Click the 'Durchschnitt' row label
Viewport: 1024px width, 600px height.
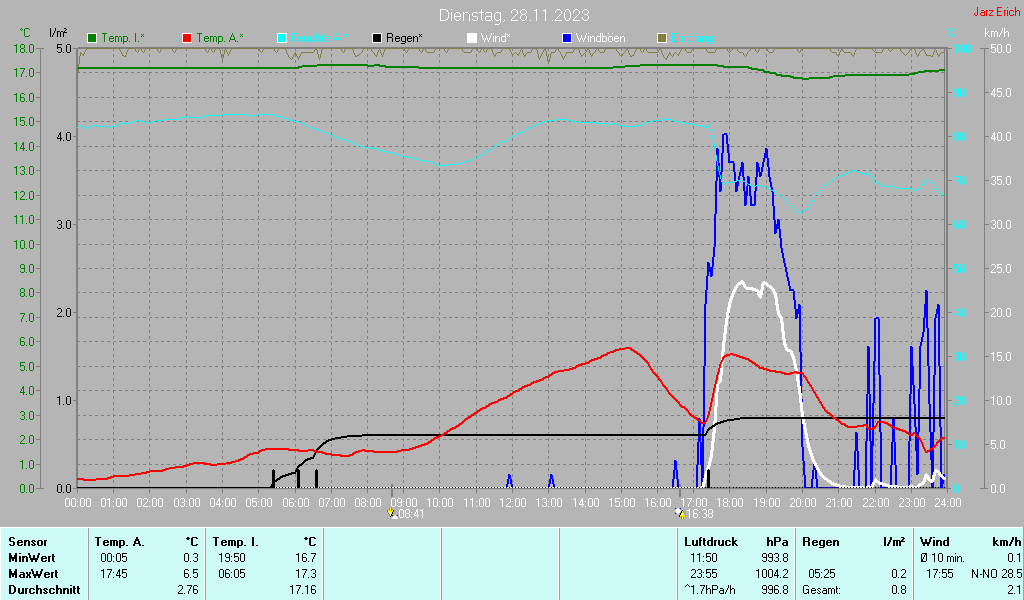44,590
